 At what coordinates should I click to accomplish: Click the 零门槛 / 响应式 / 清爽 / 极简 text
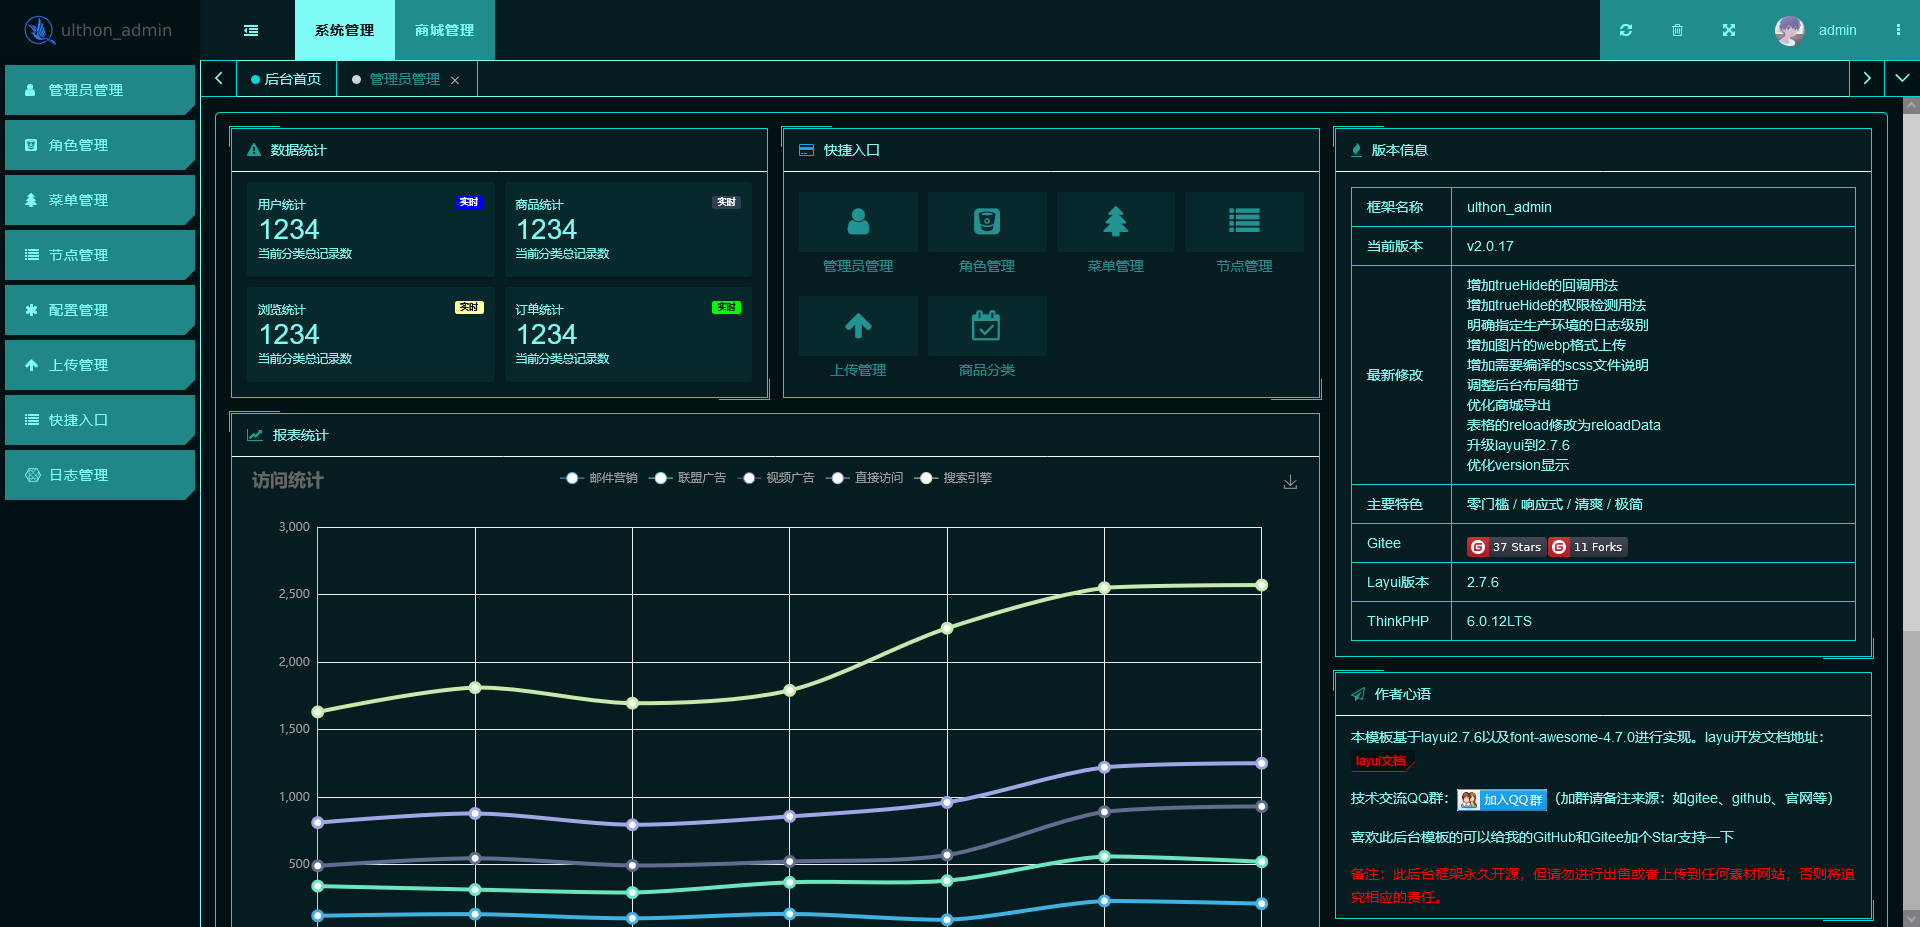coord(1554,504)
